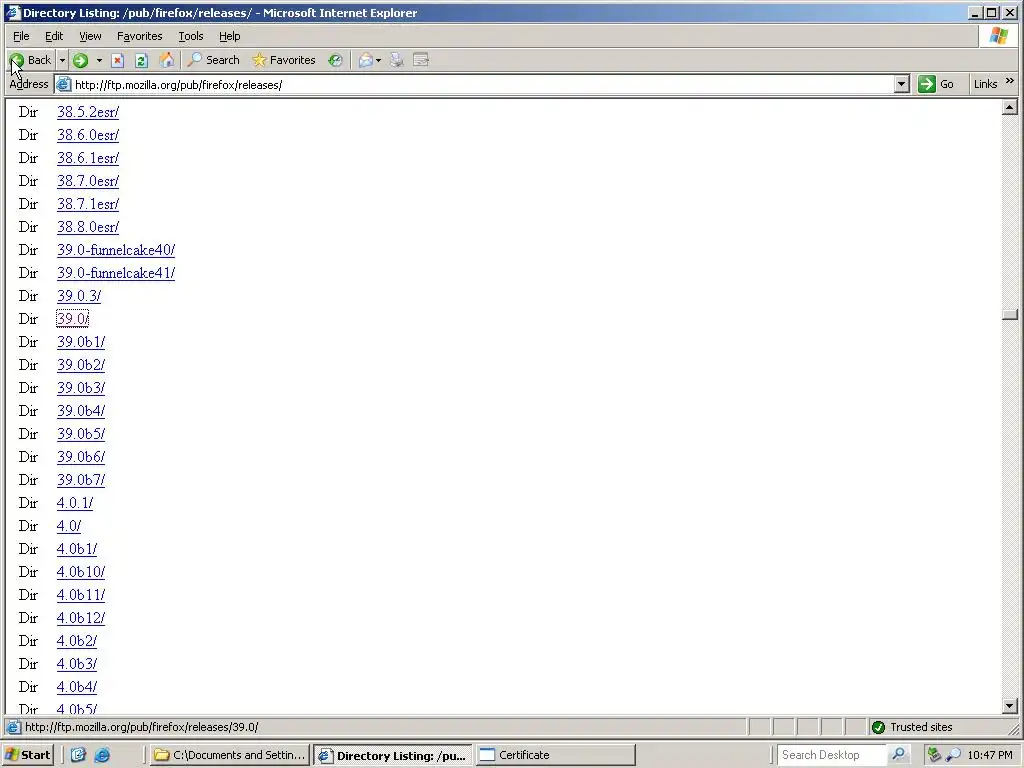
Task: Open the 4.0b3/ directory link
Action: pyautogui.click(x=76, y=664)
